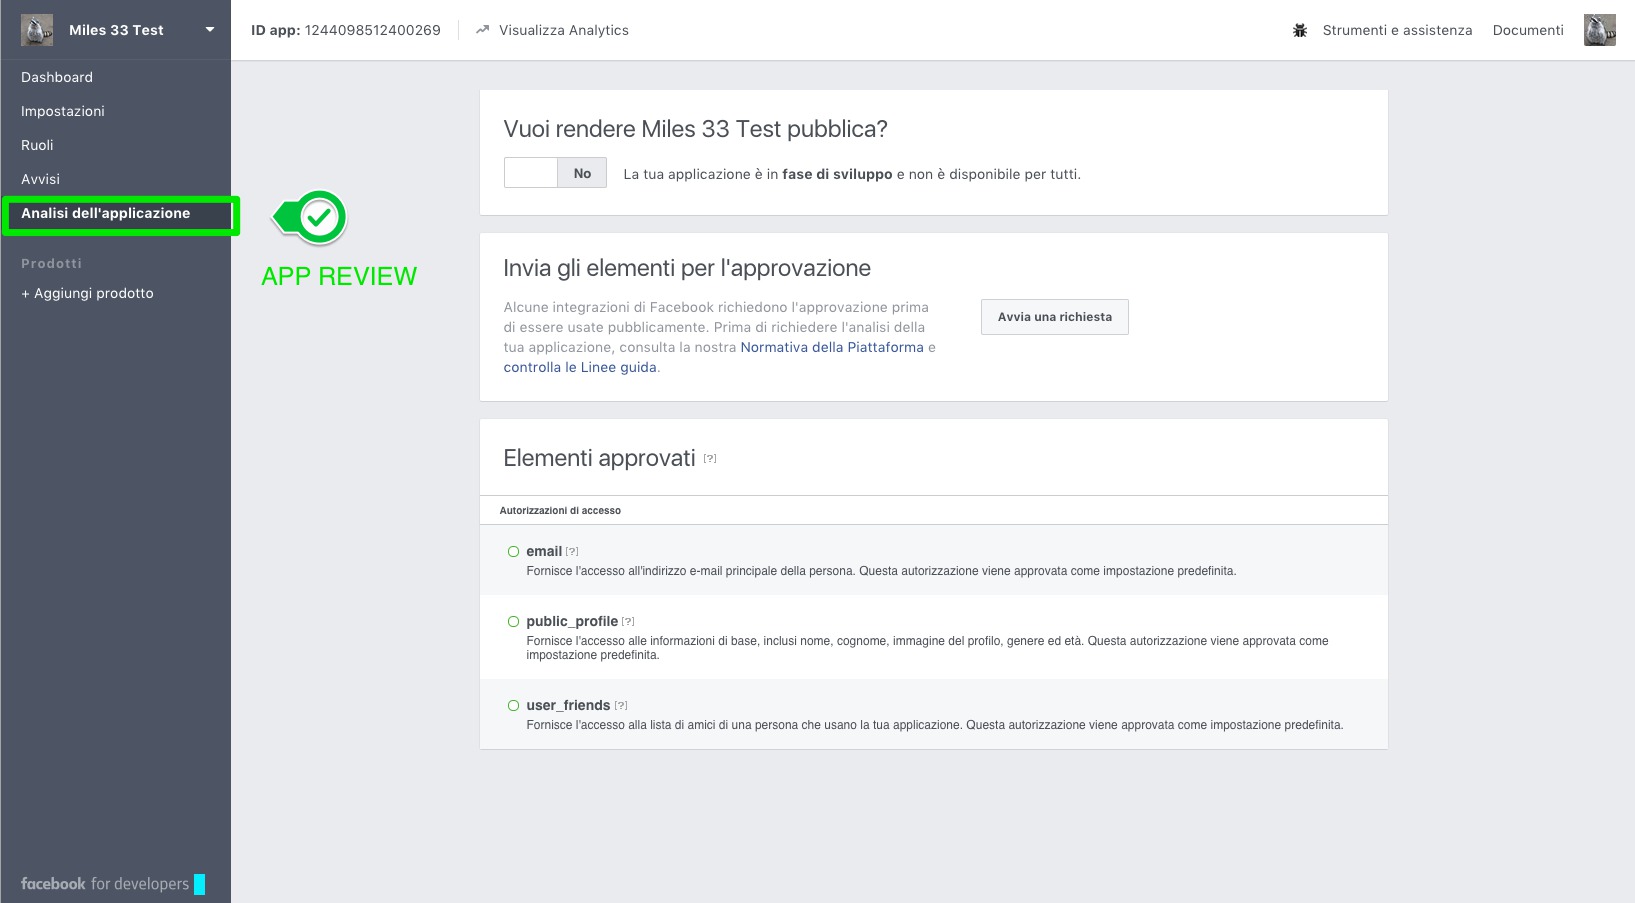The height and width of the screenshot is (903, 1635).
Task: Open Dashboard in the sidebar
Action: 57,77
